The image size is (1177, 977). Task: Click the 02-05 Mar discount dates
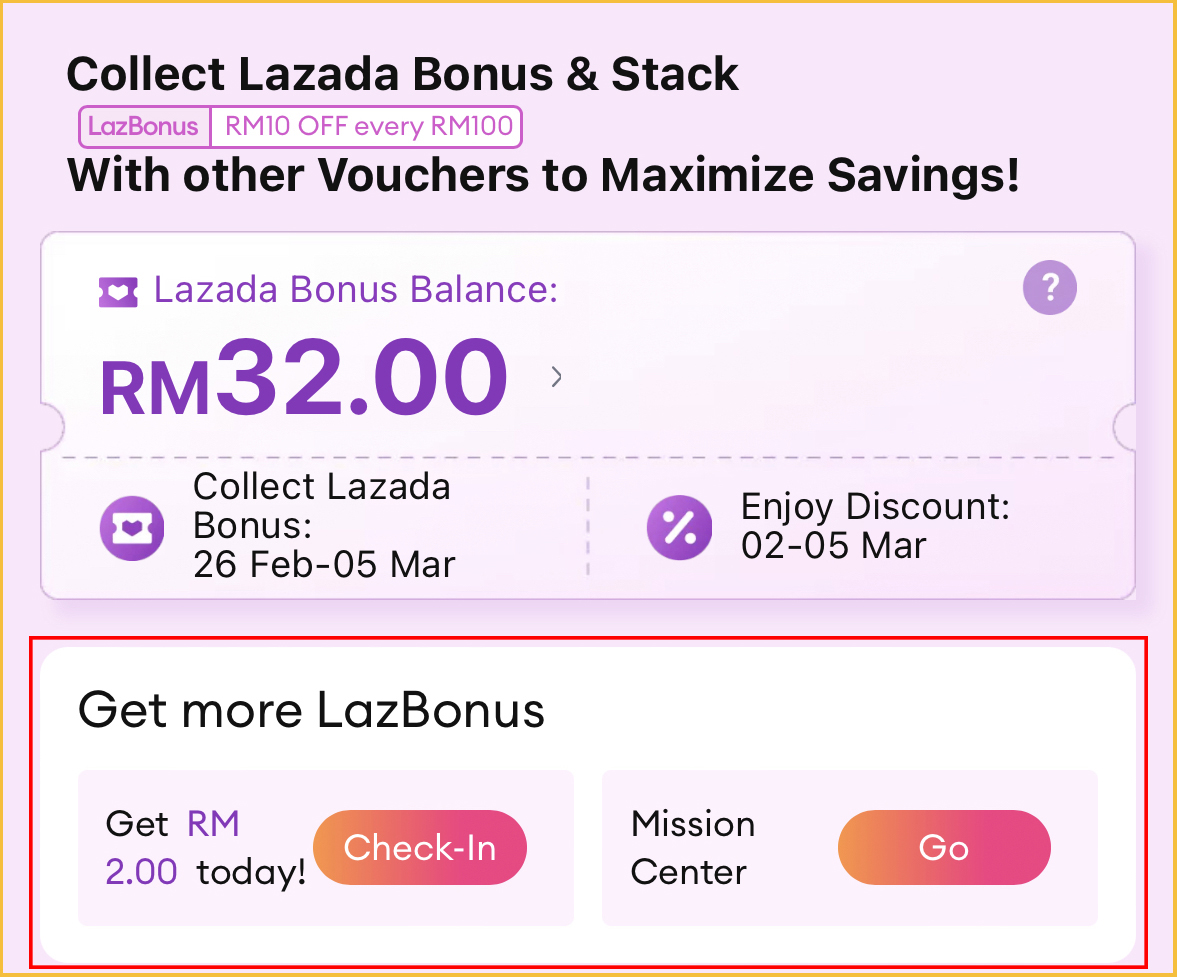coord(833,546)
